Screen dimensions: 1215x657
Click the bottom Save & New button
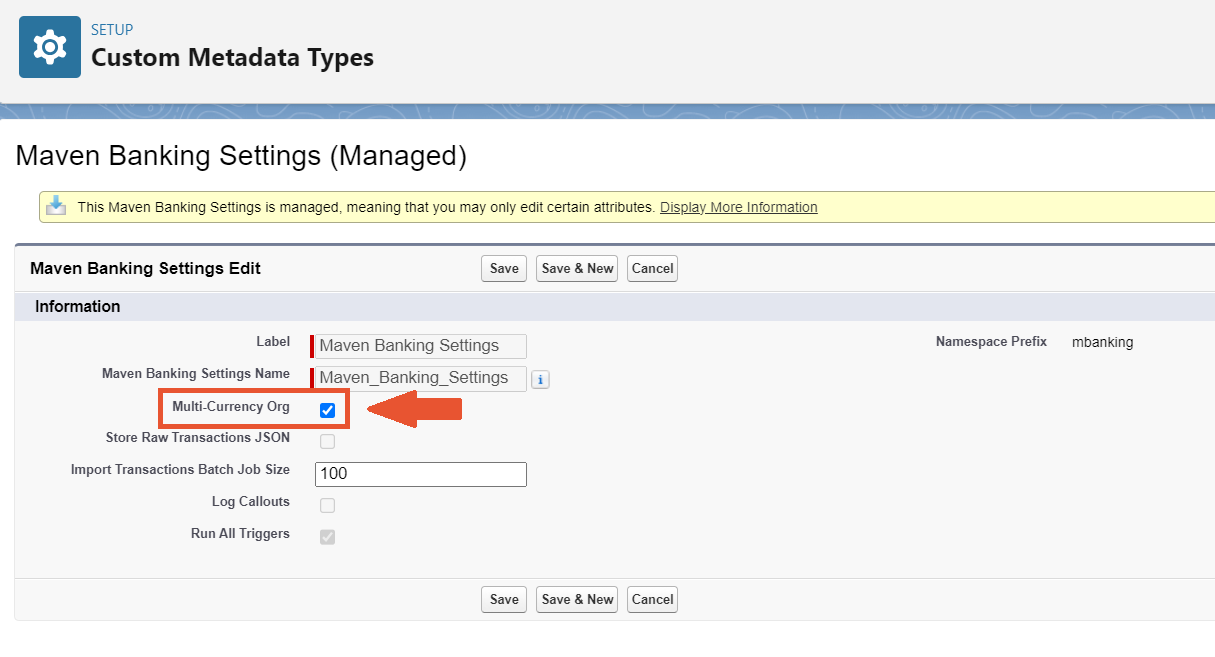pyautogui.click(x=577, y=599)
